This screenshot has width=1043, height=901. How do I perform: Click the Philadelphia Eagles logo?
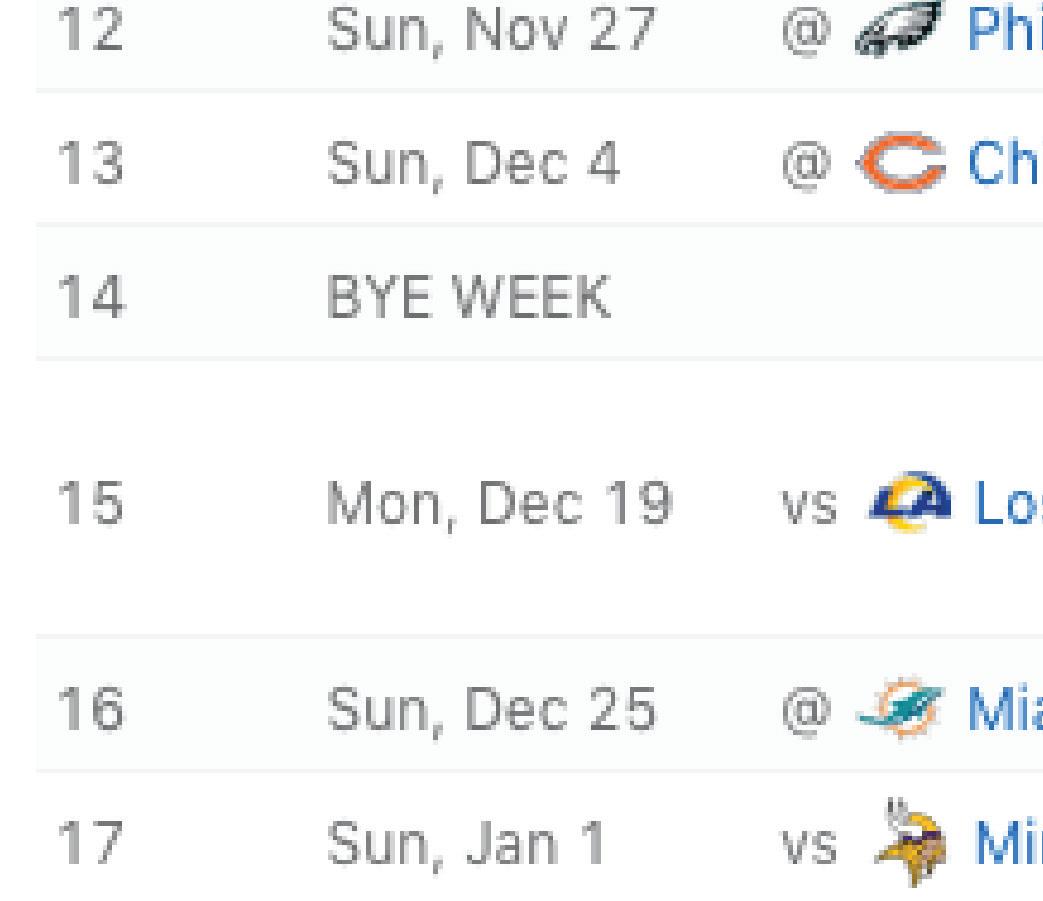pyautogui.click(x=899, y=29)
